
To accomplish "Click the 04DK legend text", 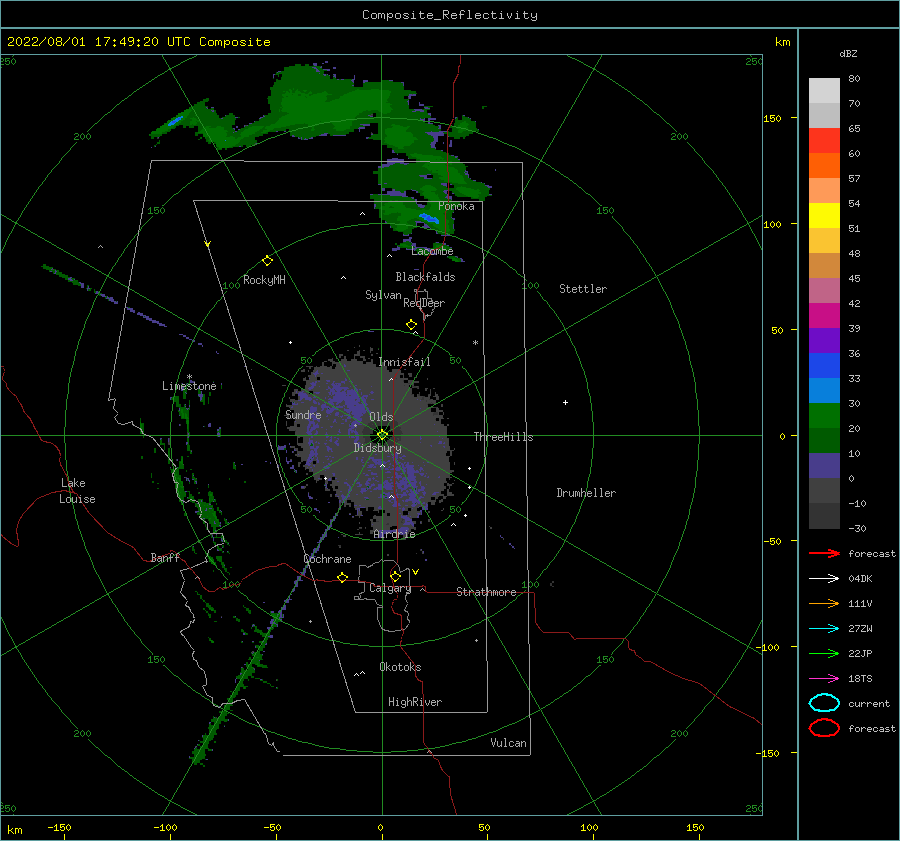I will coord(860,578).
